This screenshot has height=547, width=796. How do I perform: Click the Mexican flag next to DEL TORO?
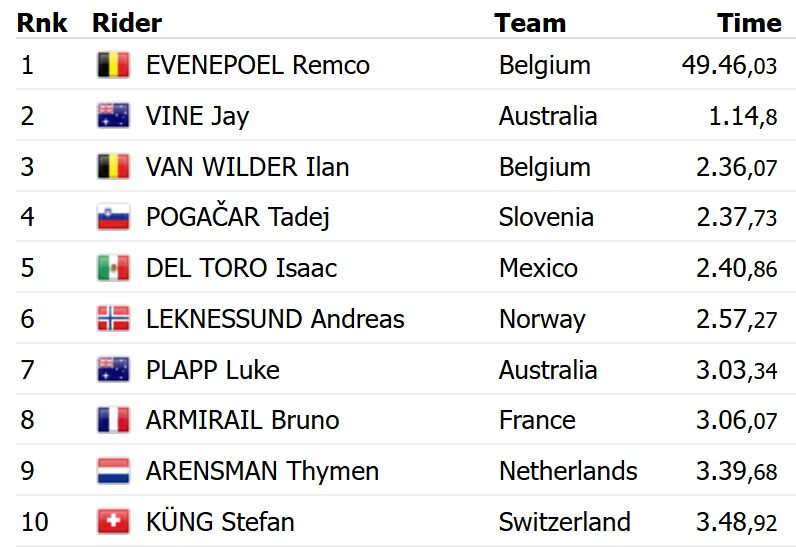113,268
